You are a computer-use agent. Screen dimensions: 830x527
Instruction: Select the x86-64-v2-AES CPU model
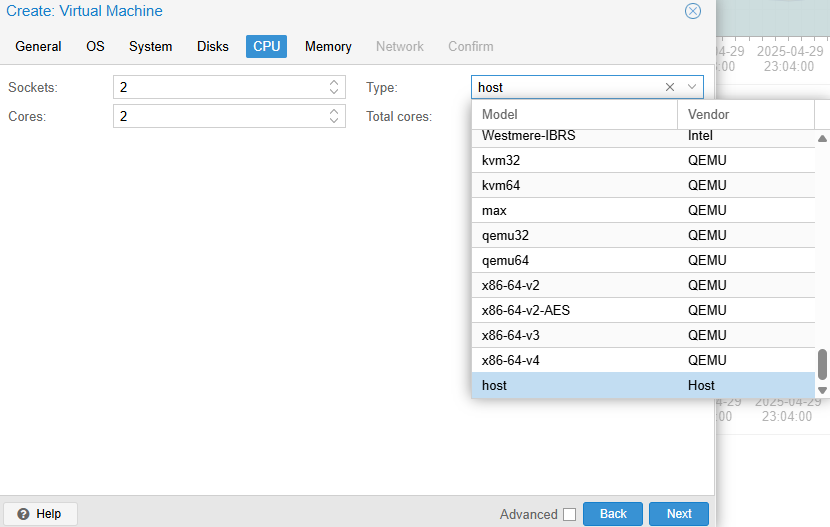click(x=526, y=310)
